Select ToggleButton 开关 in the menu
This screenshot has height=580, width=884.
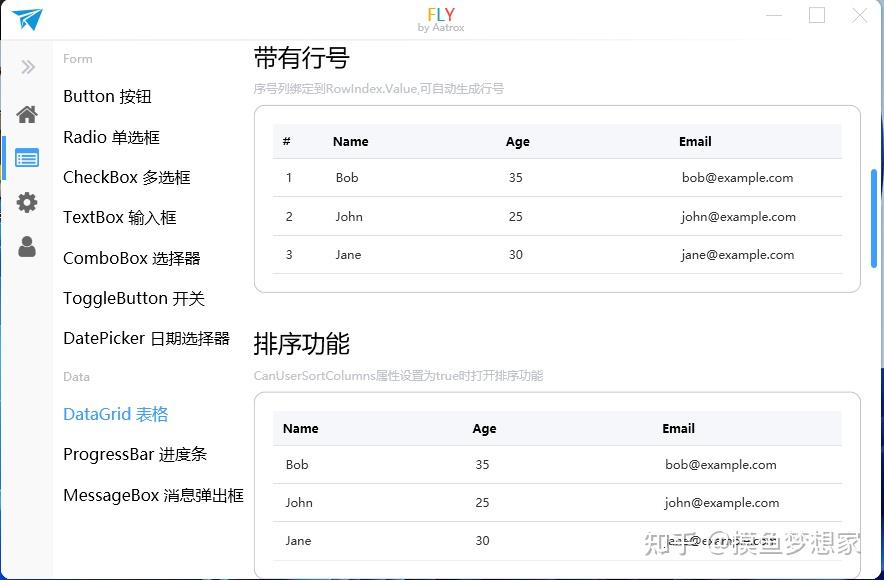(133, 298)
